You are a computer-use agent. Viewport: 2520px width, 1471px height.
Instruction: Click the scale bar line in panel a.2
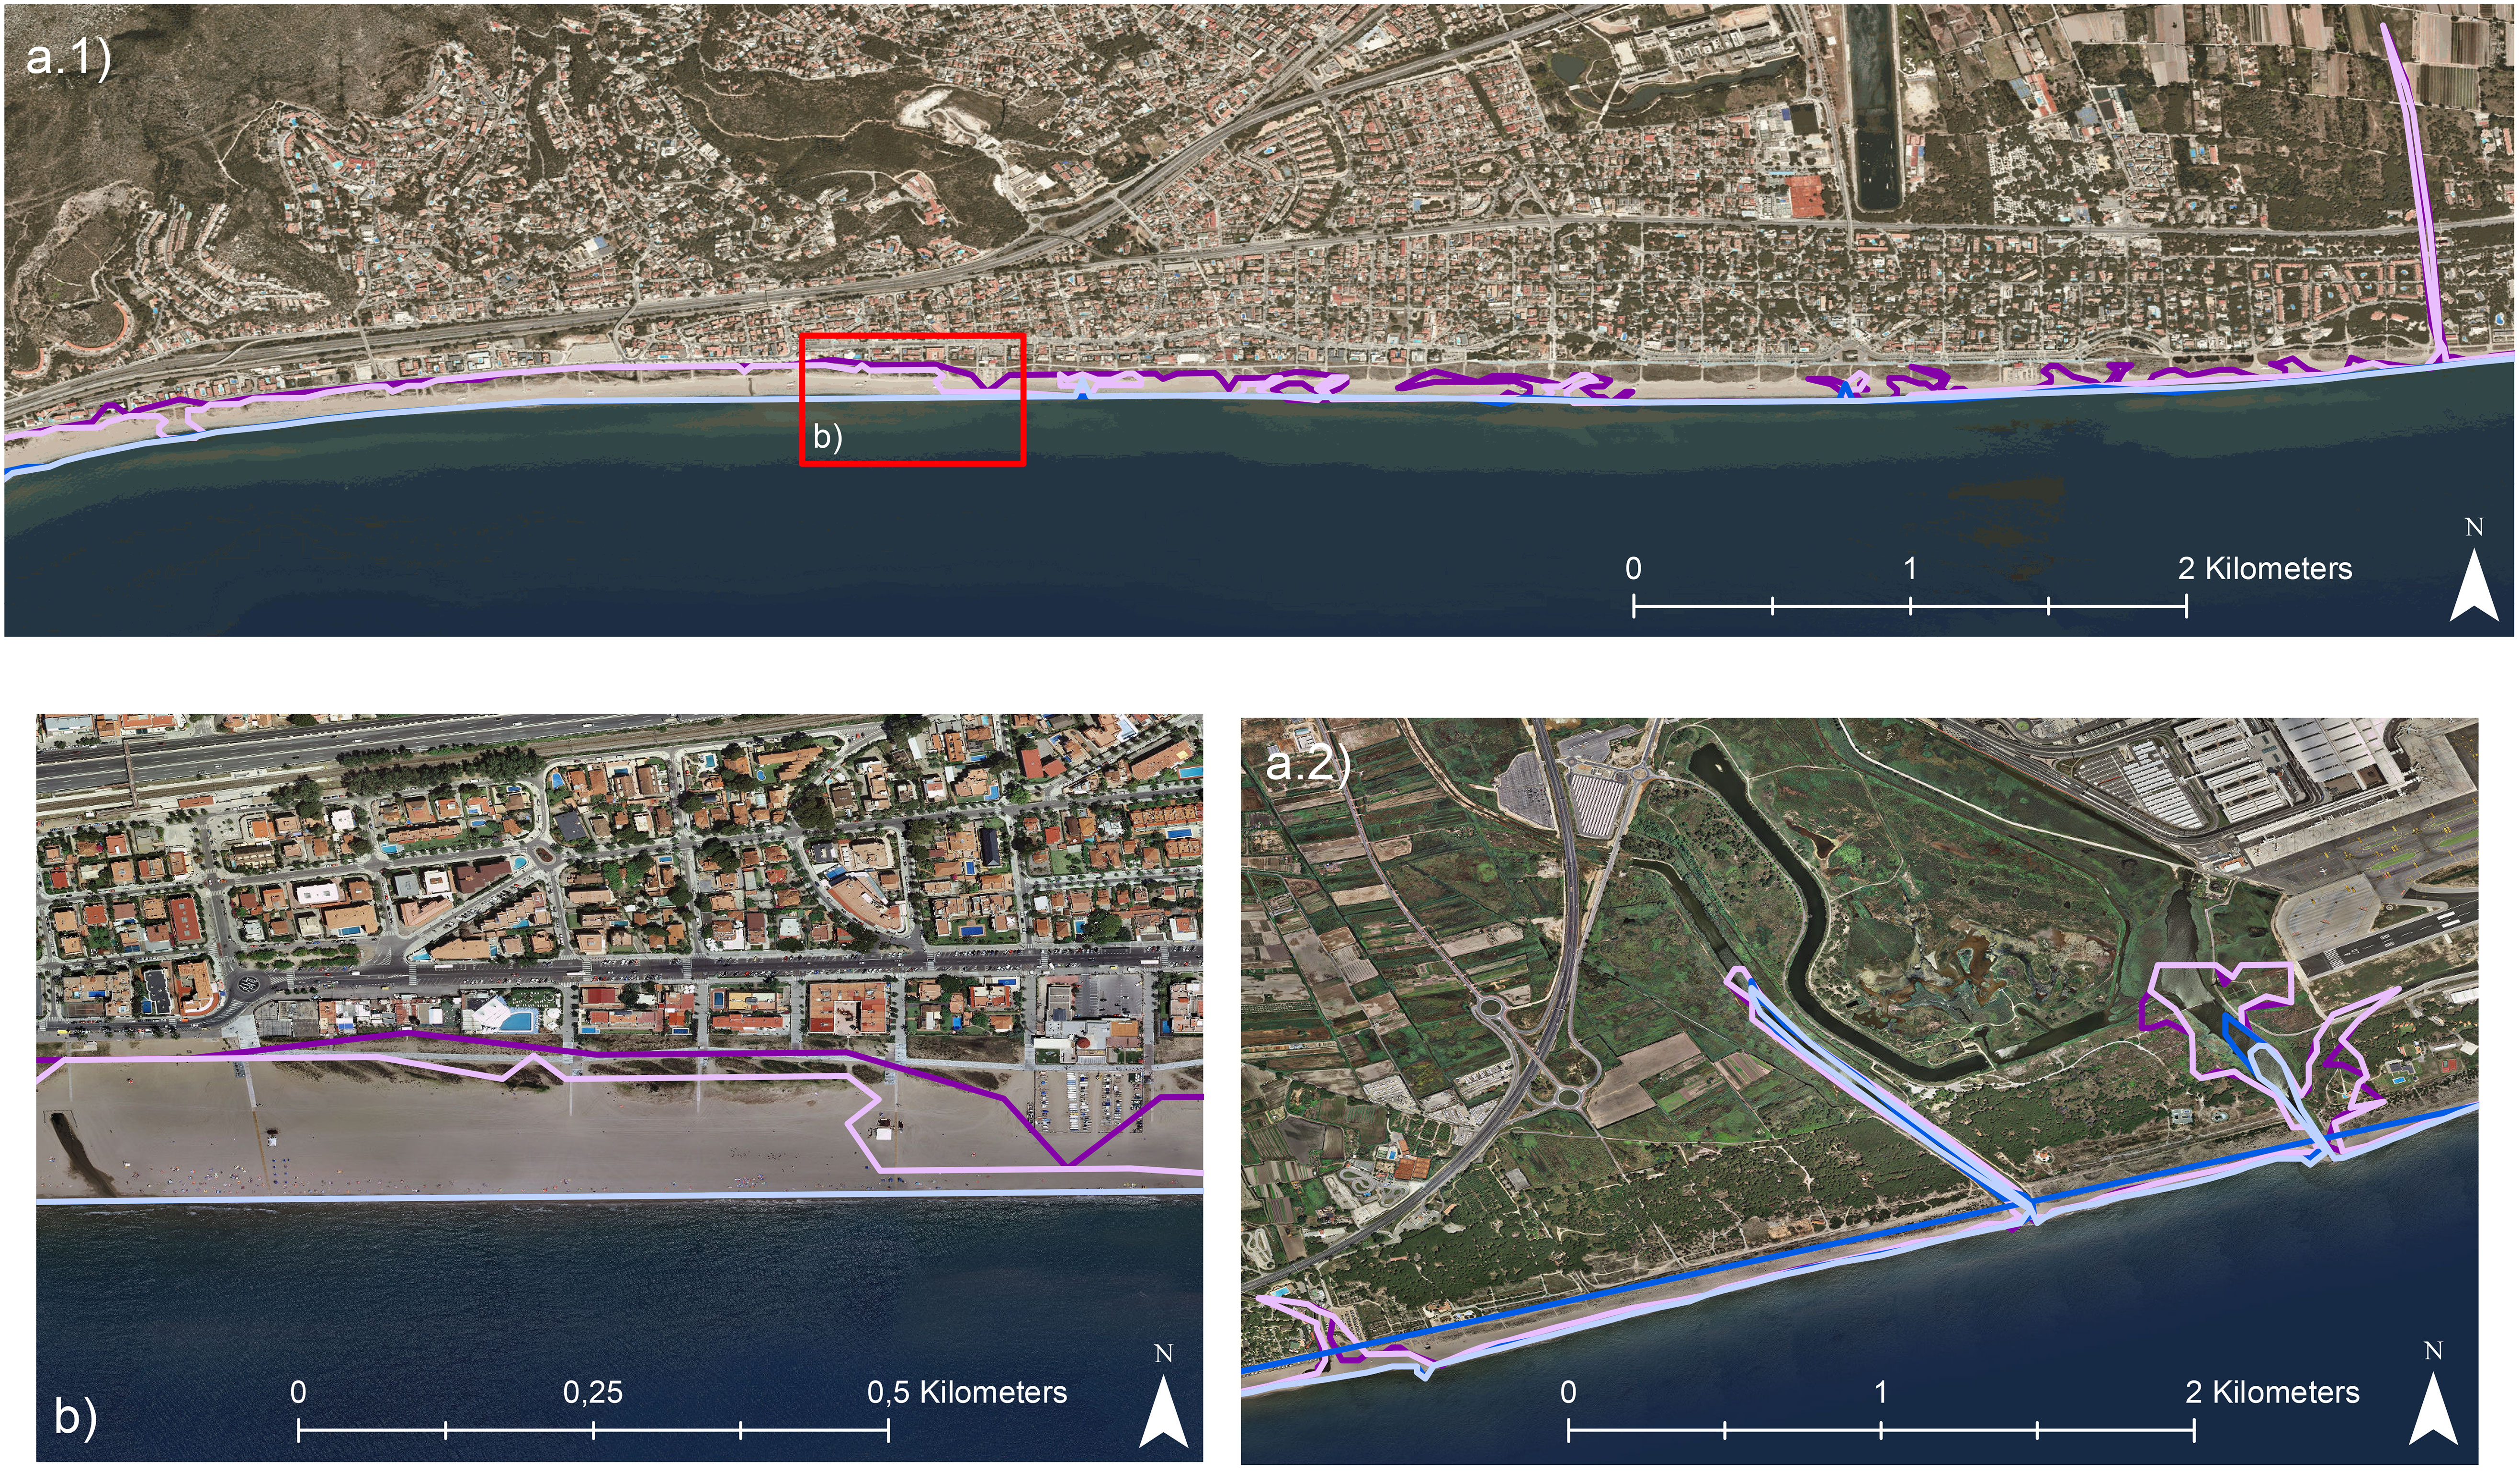[x=1881, y=1430]
